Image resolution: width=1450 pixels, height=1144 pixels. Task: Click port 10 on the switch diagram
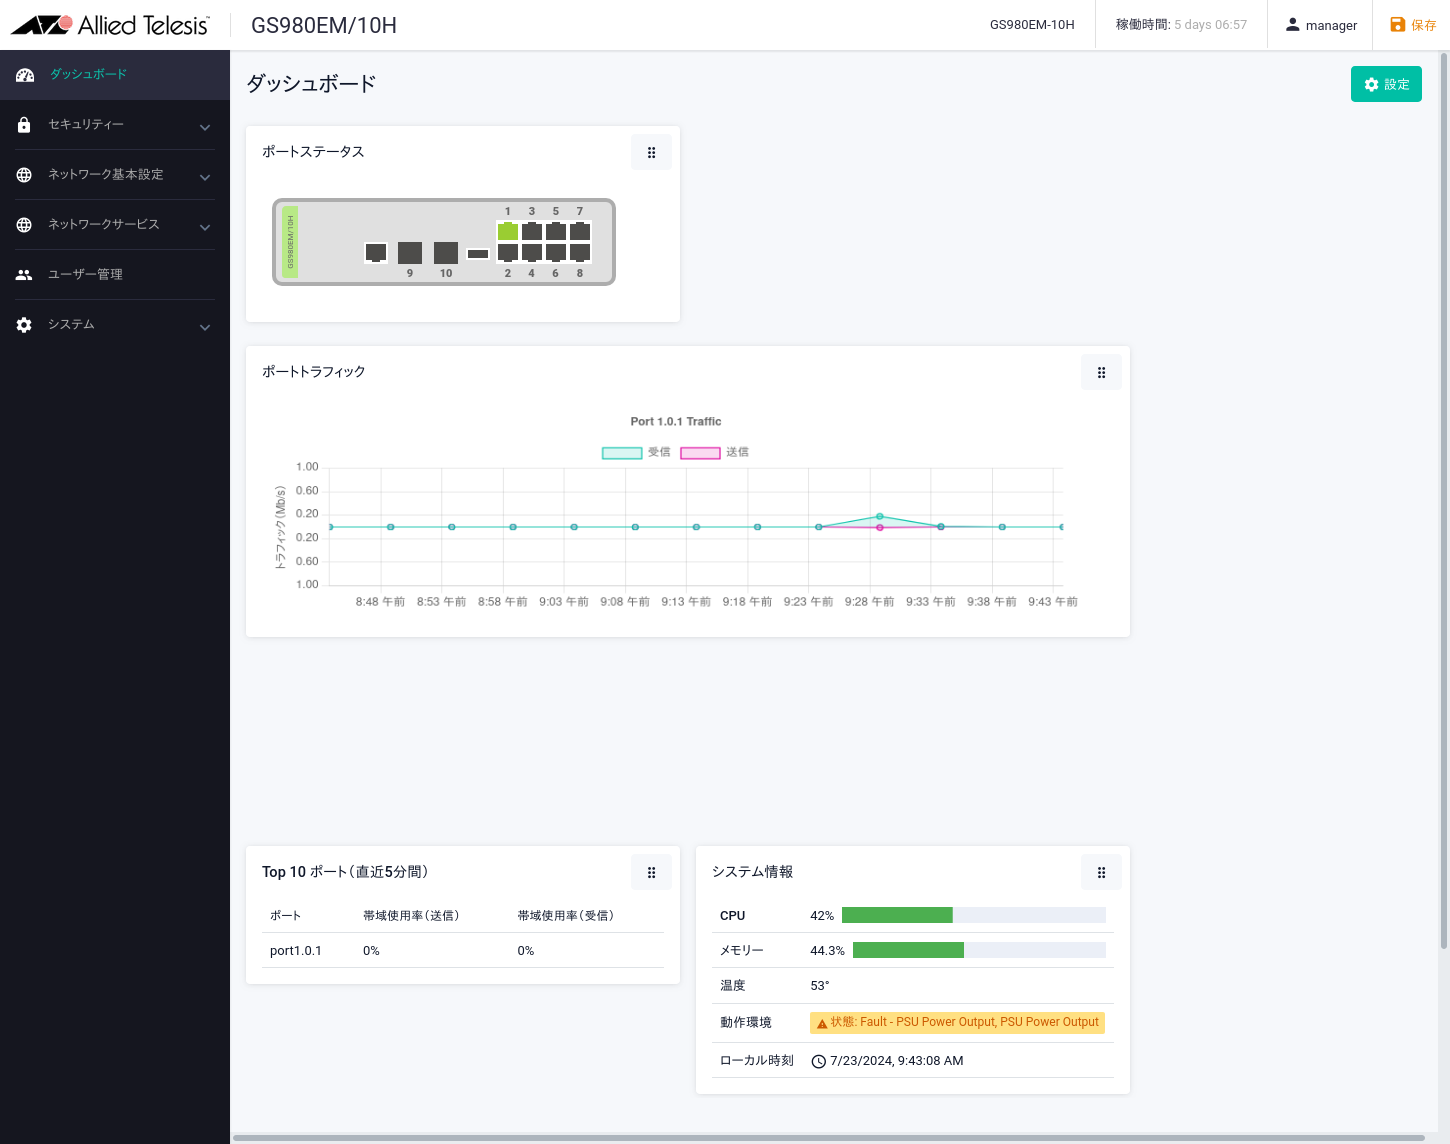pyautogui.click(x=446, y=253)
